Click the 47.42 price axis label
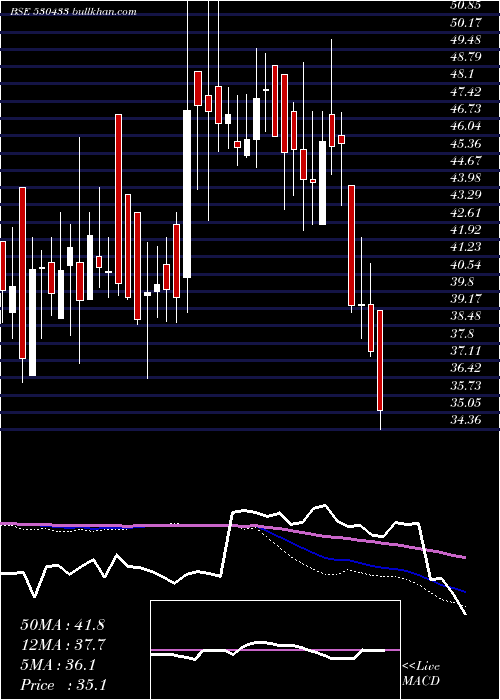500x700 pixels. coord(466,92)
